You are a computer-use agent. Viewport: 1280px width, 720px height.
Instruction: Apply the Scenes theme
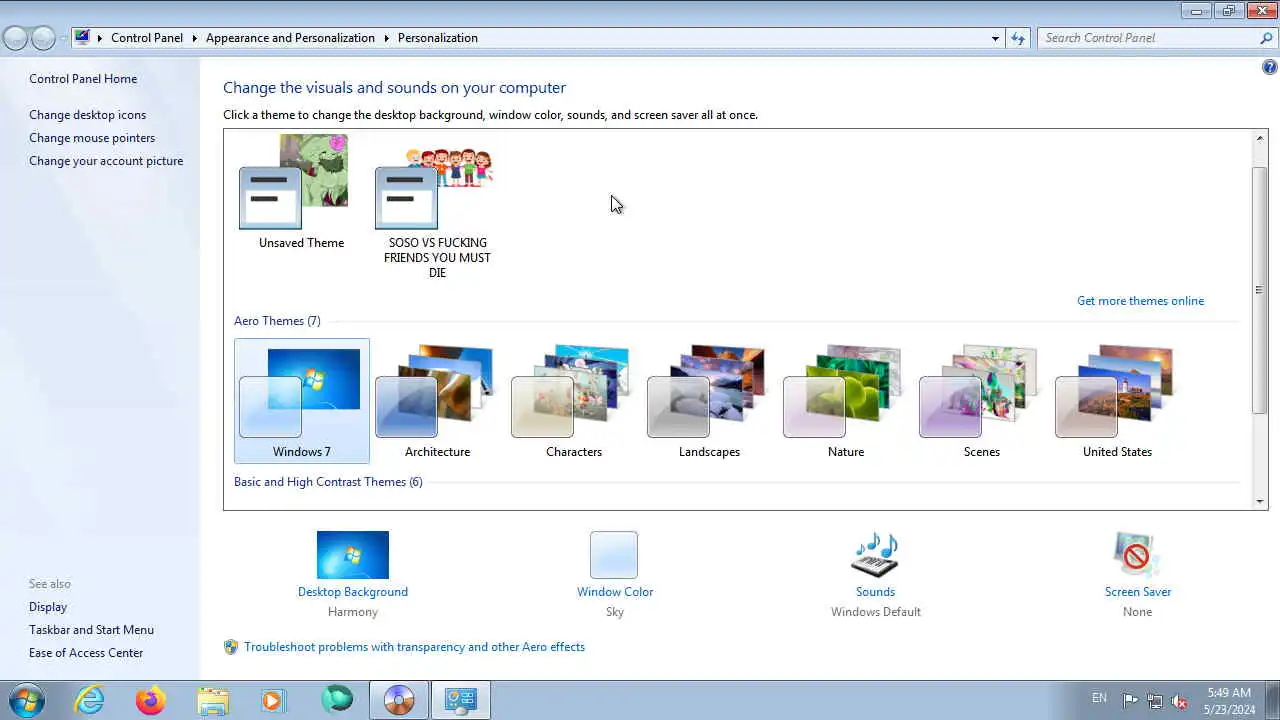[x=981, y=401]
